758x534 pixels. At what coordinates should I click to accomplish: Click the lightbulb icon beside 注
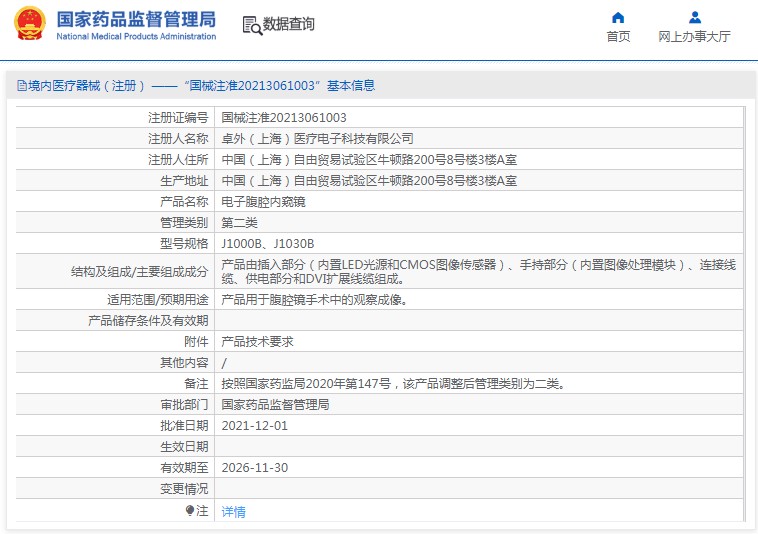point(190,510)
